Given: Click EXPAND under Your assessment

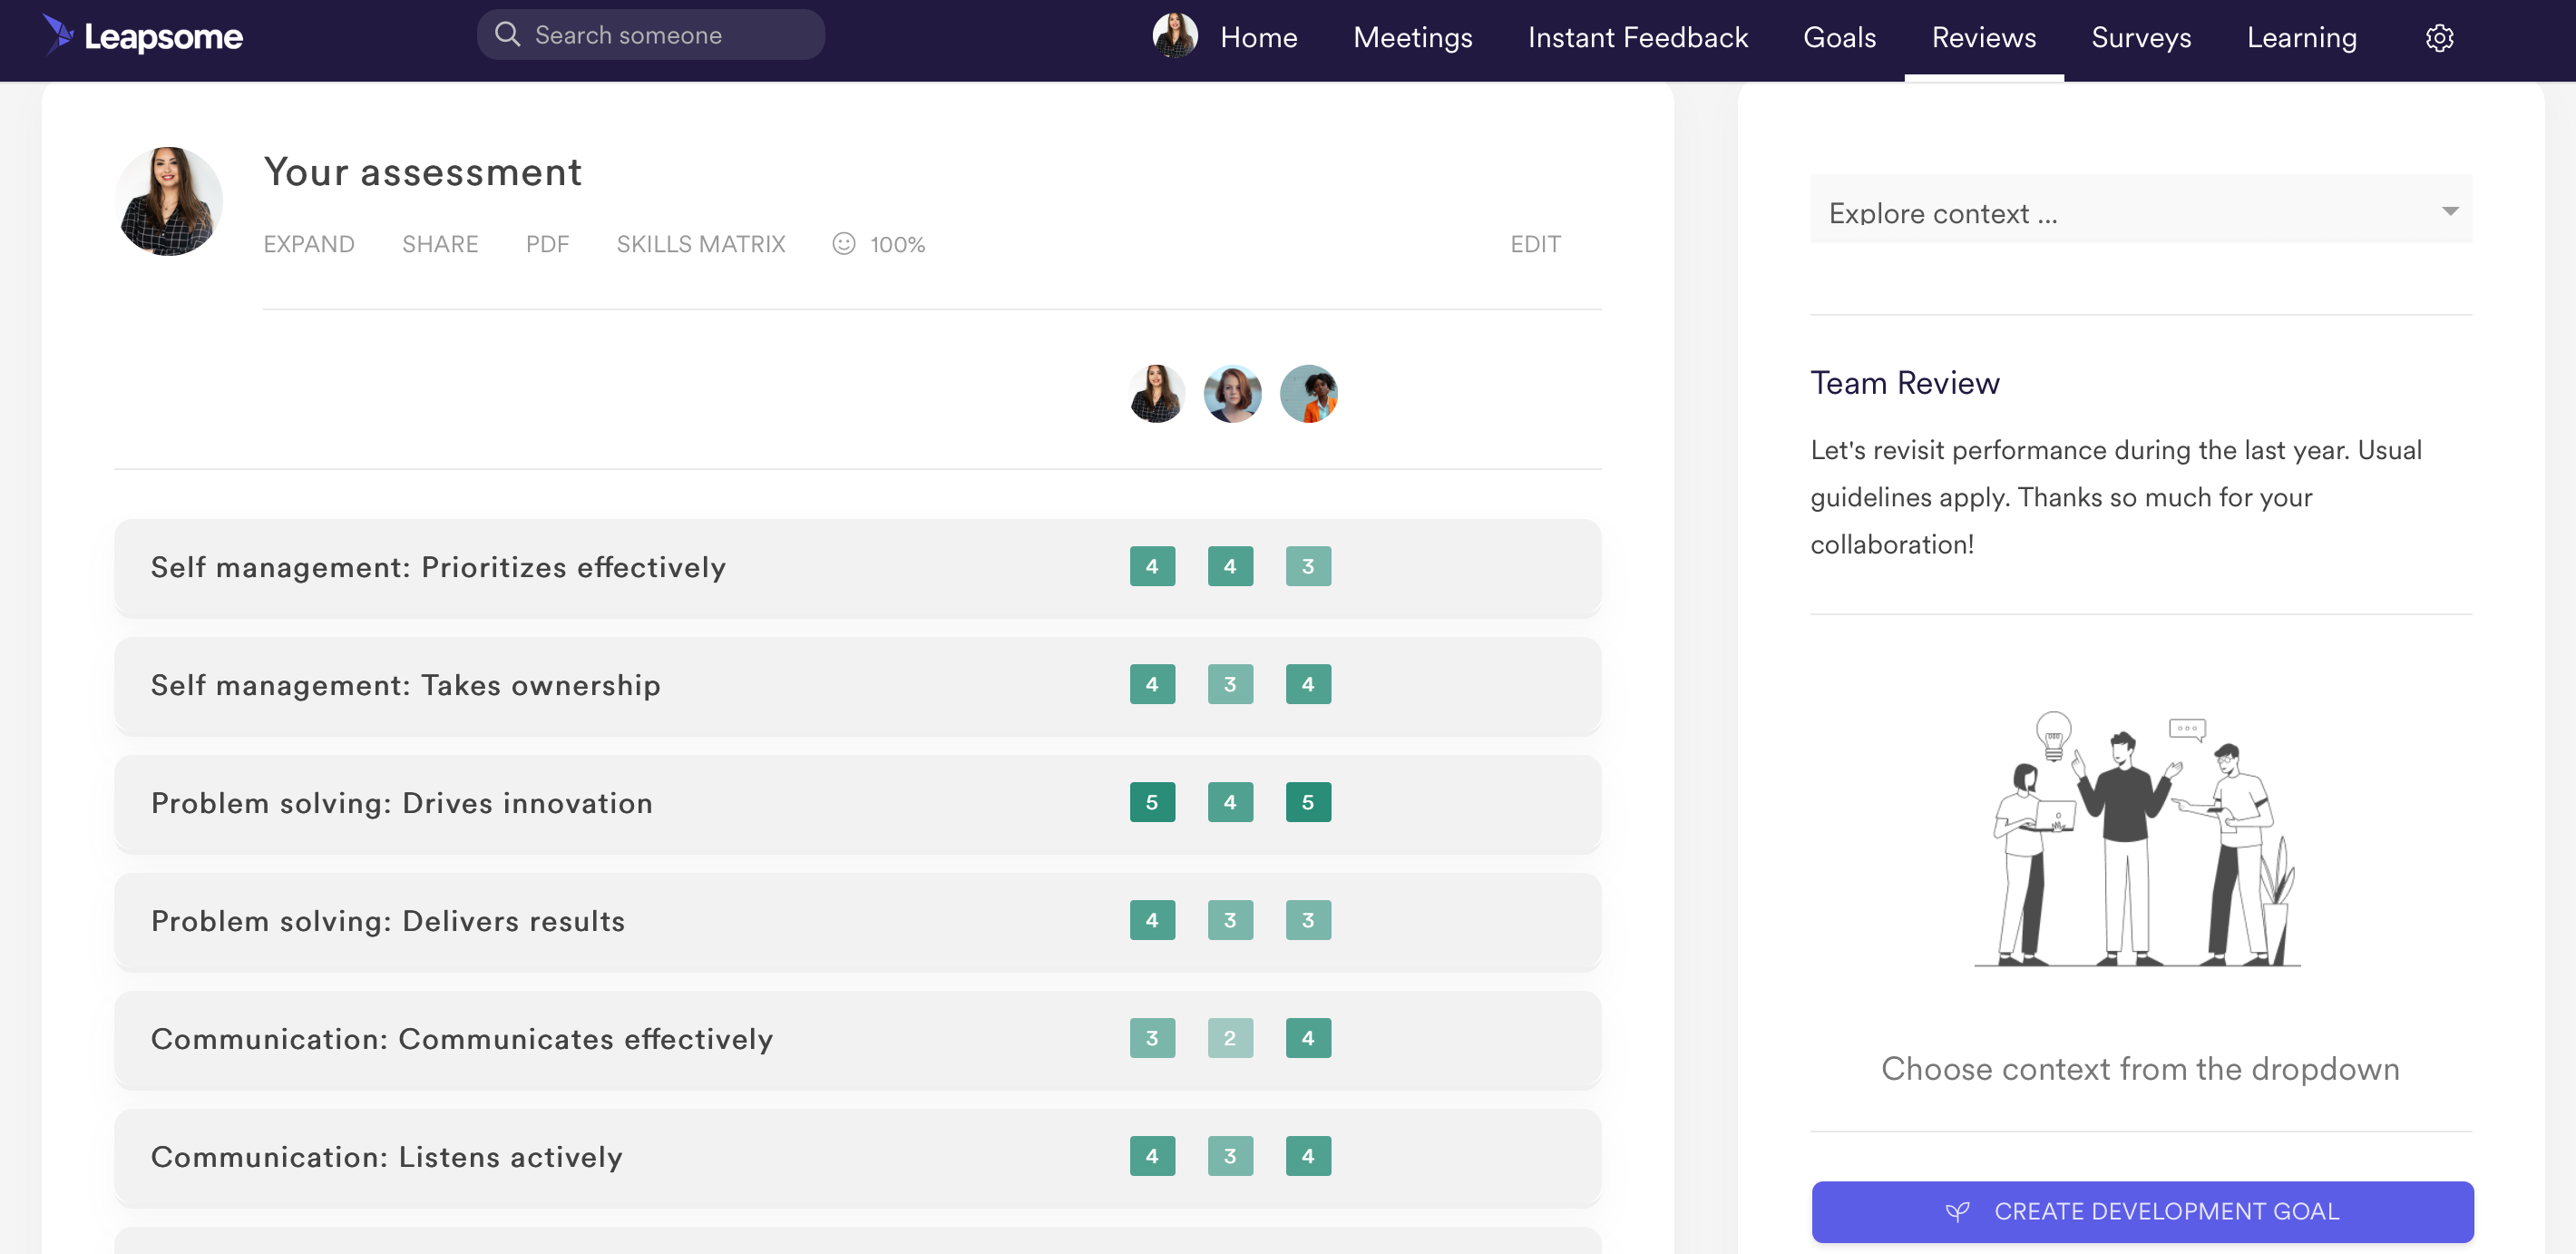Looking at the screenshot, I should click(309, 244).
